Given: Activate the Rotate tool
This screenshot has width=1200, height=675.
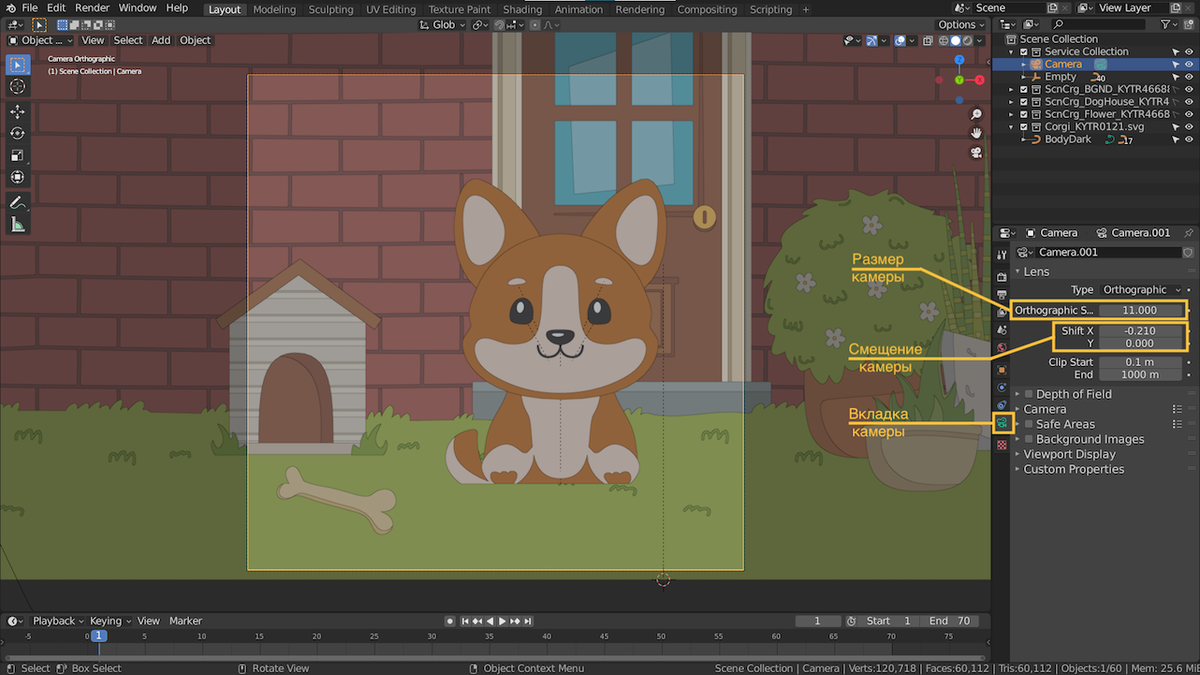Looking at the screenshot, I should (17, 133).
